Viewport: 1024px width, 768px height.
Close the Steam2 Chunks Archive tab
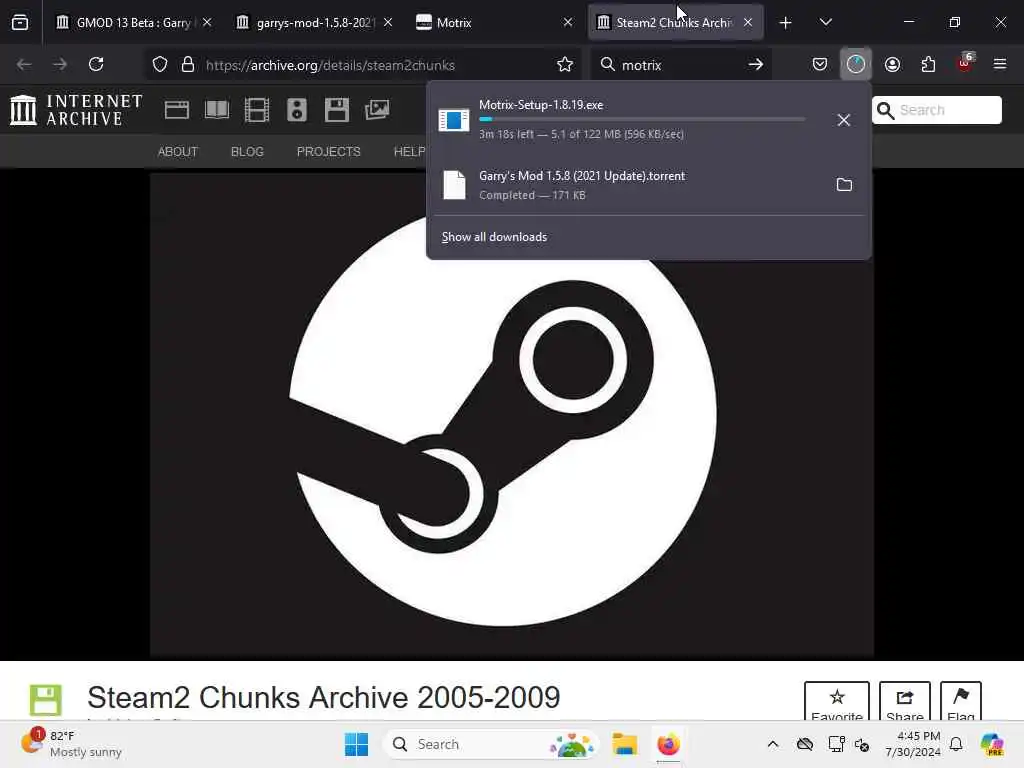748,23
